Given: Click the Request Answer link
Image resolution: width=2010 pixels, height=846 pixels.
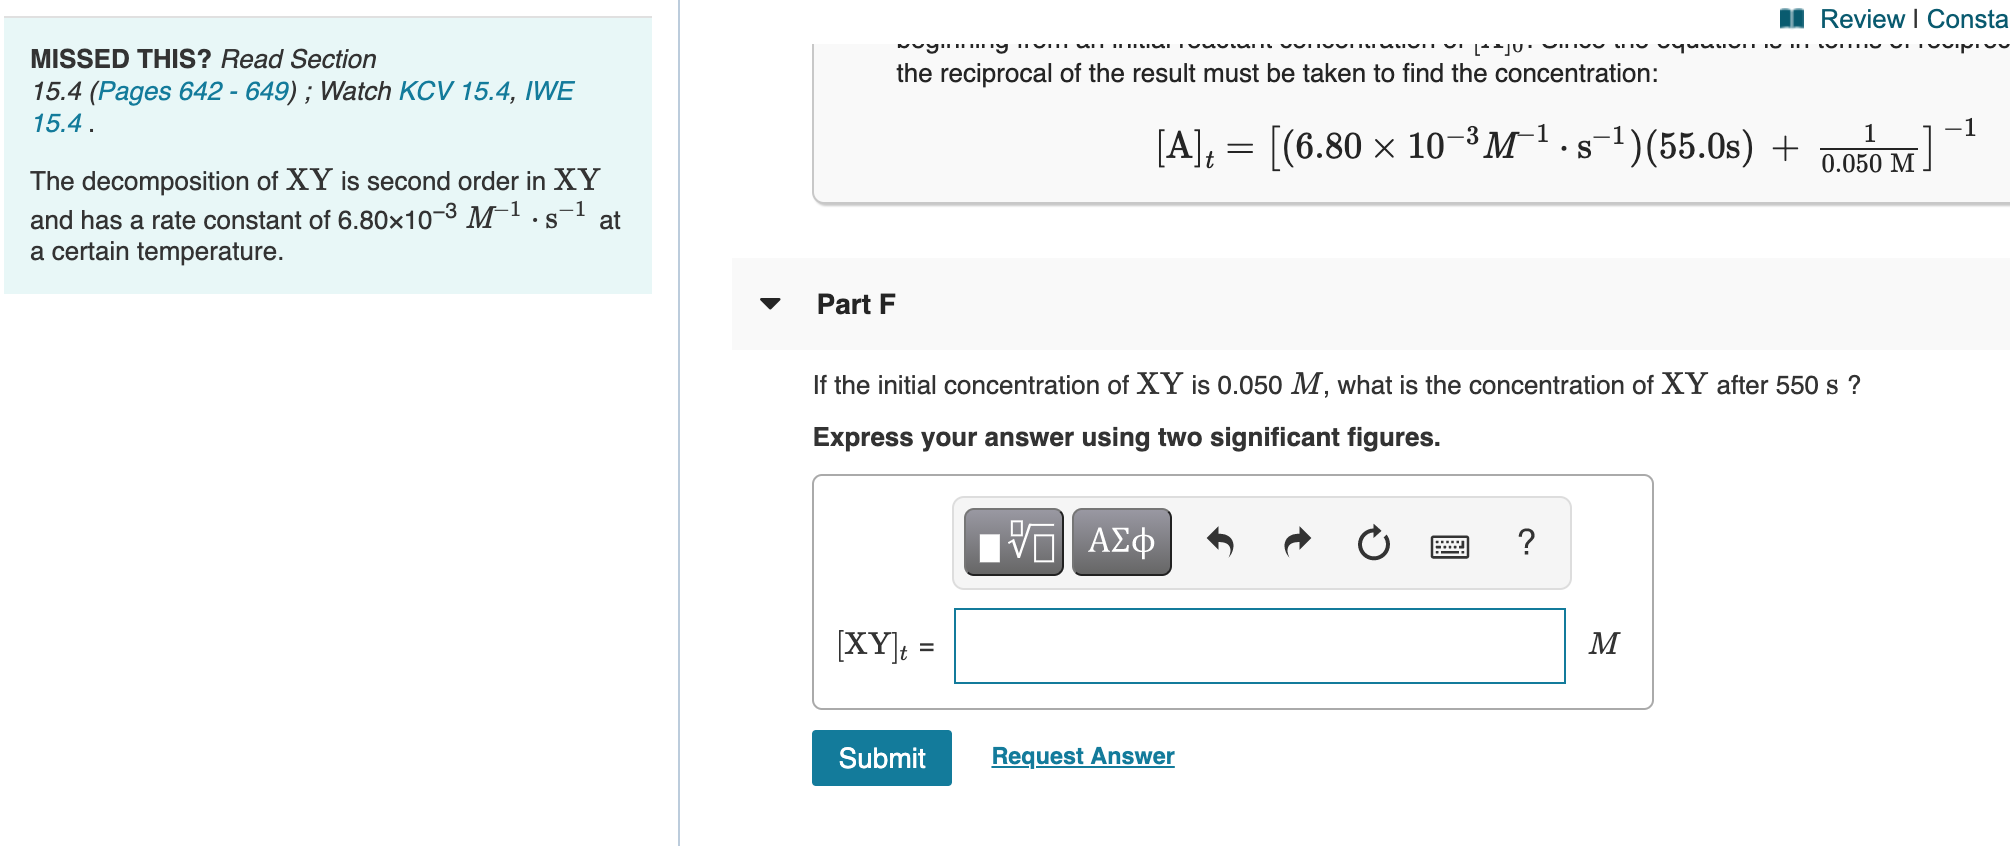Looking at the screenshot, I should coord(1082,756).
